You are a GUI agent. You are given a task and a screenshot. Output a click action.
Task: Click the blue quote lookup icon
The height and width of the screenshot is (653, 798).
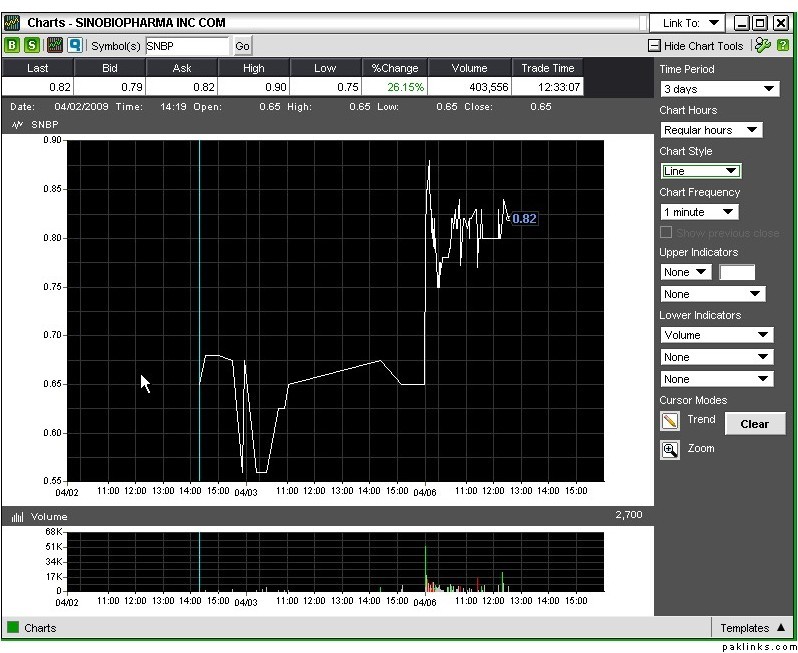pos(75,45)
